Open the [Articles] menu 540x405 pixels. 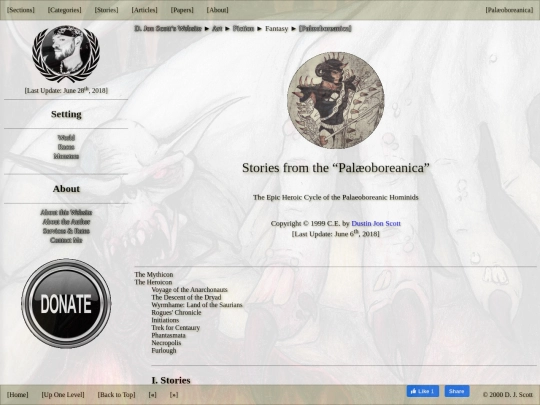[144, 10]
